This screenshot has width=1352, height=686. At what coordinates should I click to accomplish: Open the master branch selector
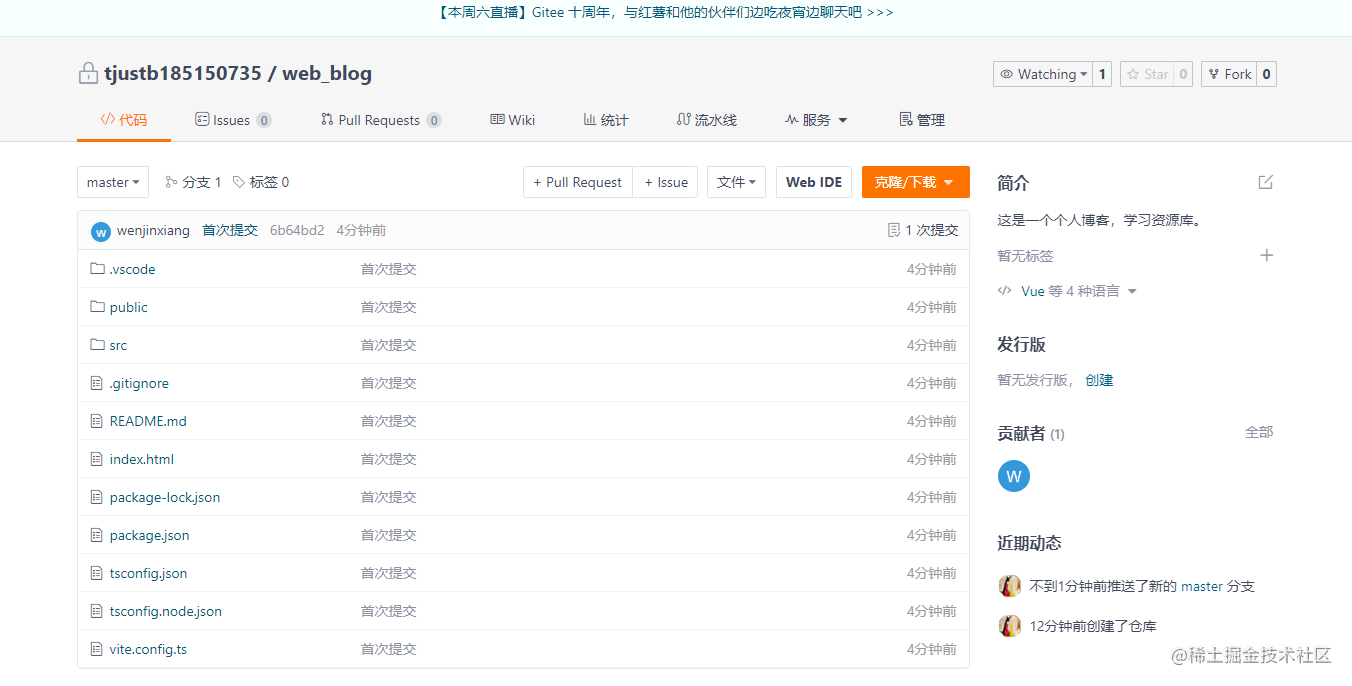[112, 182]
